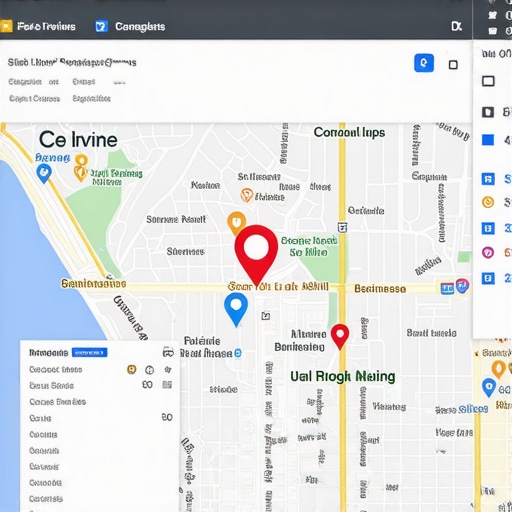Toggle the empty outlined rectangle in the right panel
512x512 pixels.
pos(488,81)
